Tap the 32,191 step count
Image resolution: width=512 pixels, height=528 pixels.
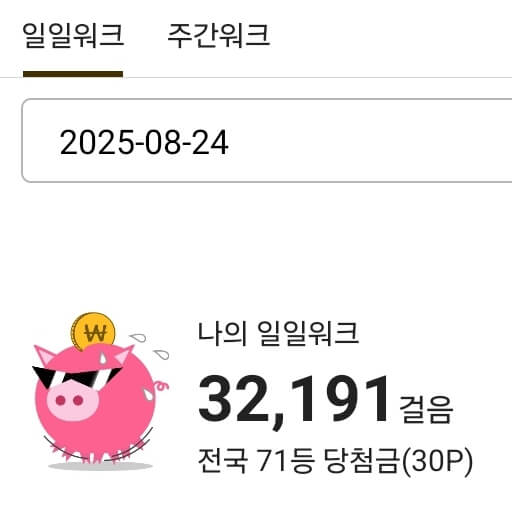(x=294, y=399)
